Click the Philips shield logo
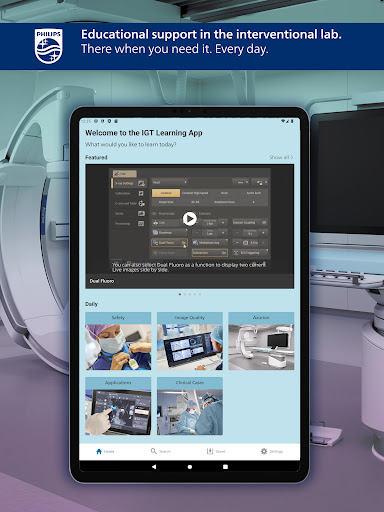Screen dimensions: 384x512 [49, 46]
